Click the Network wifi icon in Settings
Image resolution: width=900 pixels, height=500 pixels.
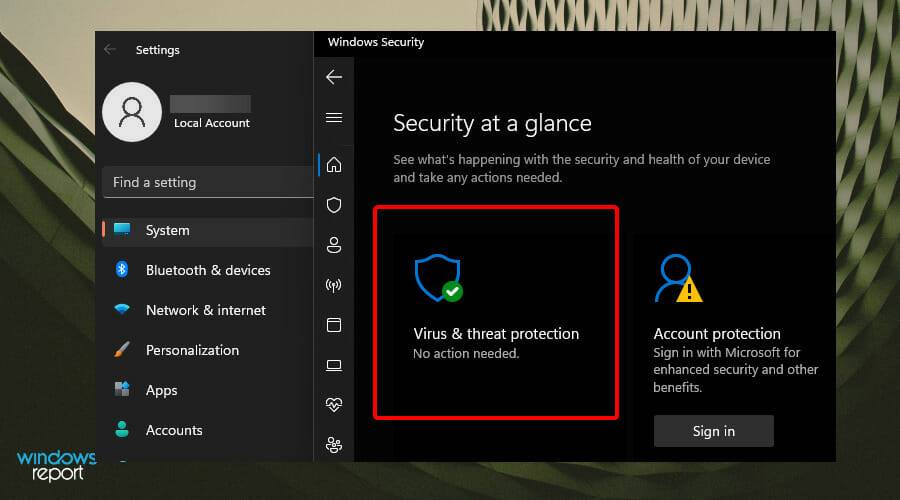point(122,309)
